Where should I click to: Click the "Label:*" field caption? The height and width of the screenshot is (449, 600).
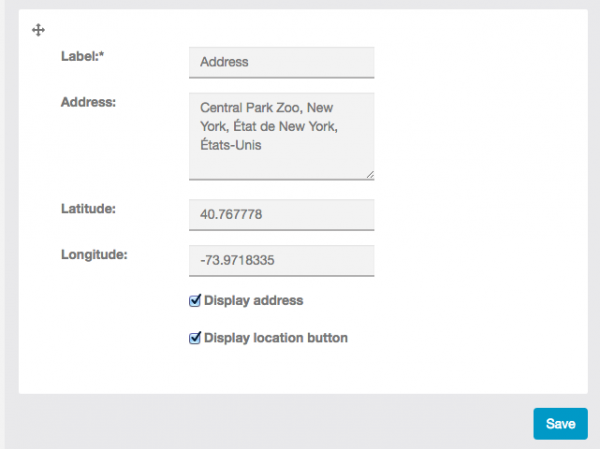81,56
